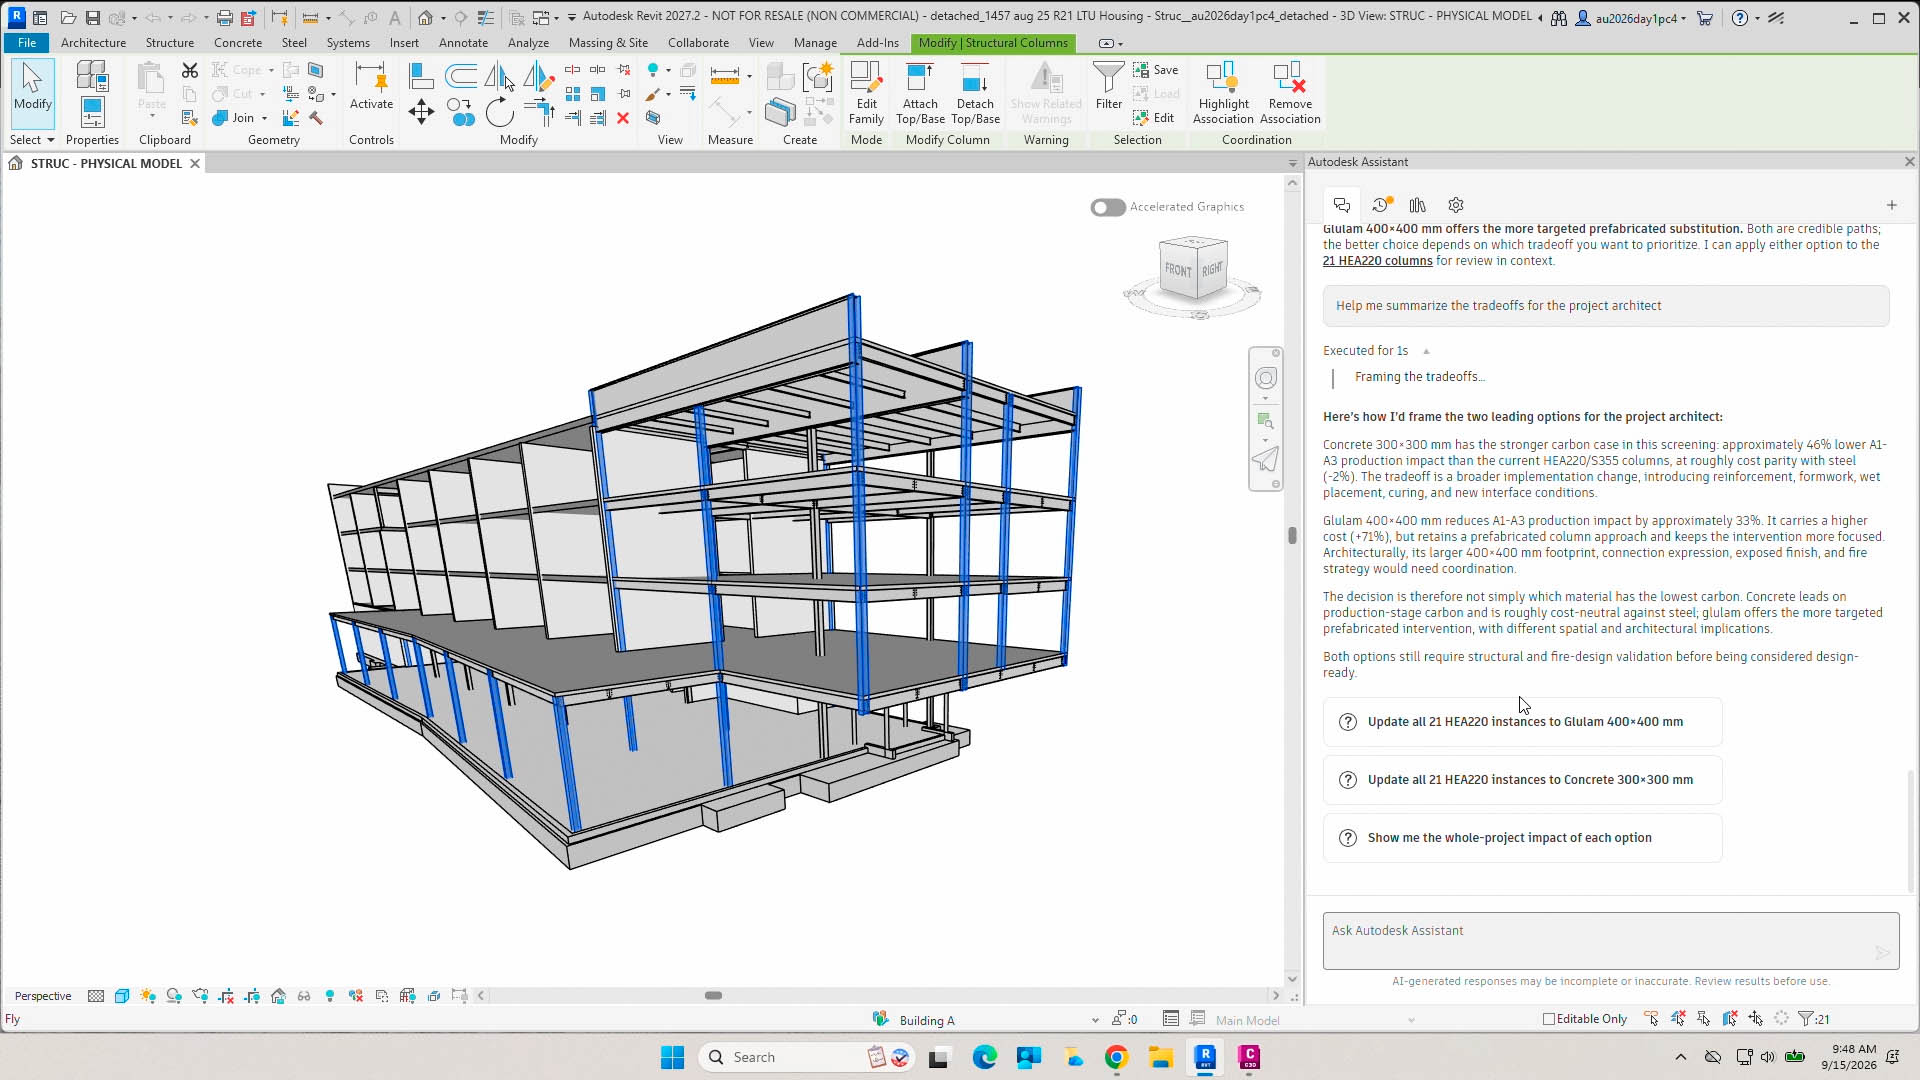Viewport: 1920px width, 1080px height.
Task: Click Attach Top/Base tool
Action: [x=920, y=93]
